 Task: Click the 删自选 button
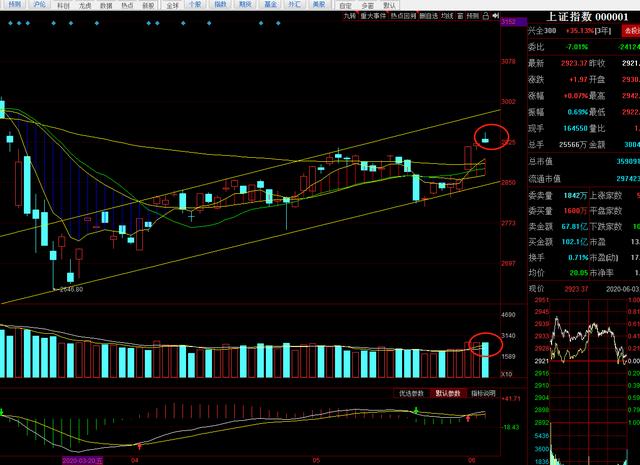coord(429,16)
